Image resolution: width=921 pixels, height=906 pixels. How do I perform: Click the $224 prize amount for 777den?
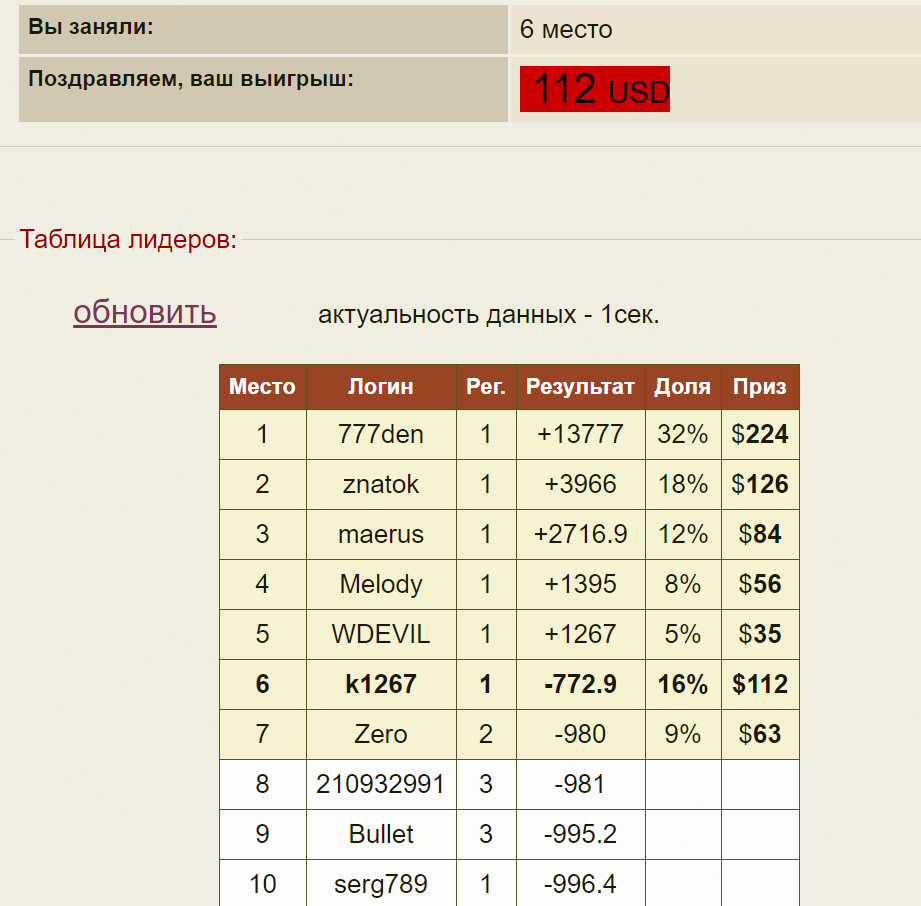click(x=760, y=435)
